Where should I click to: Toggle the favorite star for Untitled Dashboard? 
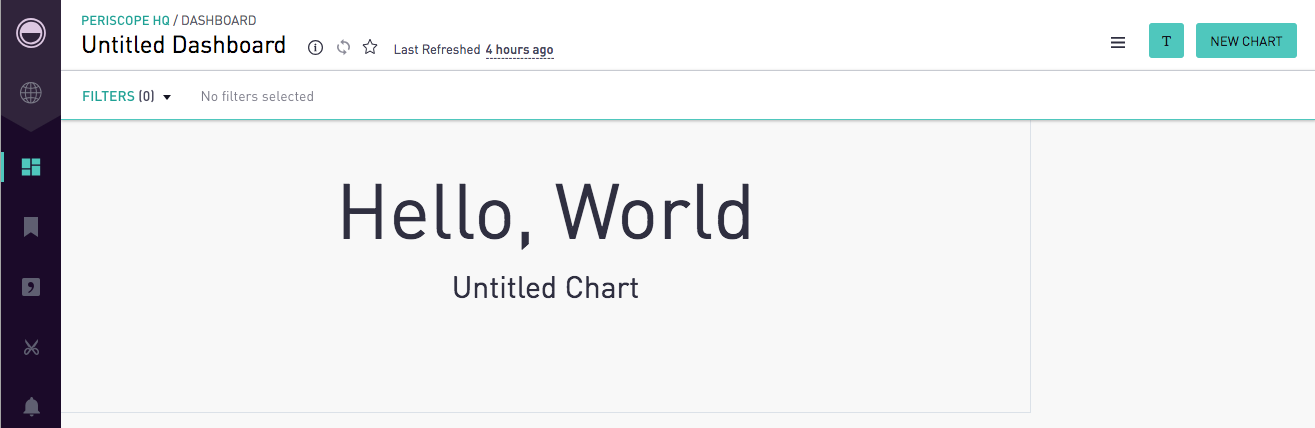click(370, 47)
